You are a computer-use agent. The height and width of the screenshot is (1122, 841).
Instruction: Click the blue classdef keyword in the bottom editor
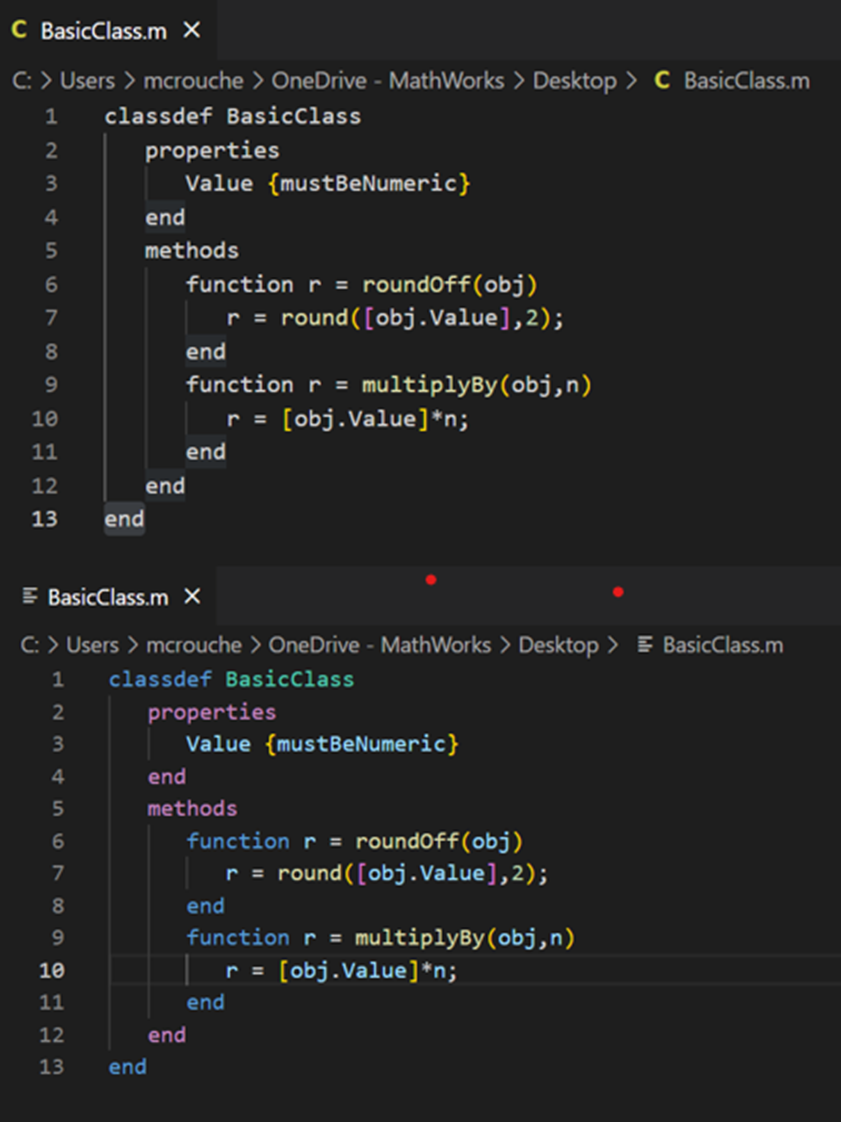160,680
